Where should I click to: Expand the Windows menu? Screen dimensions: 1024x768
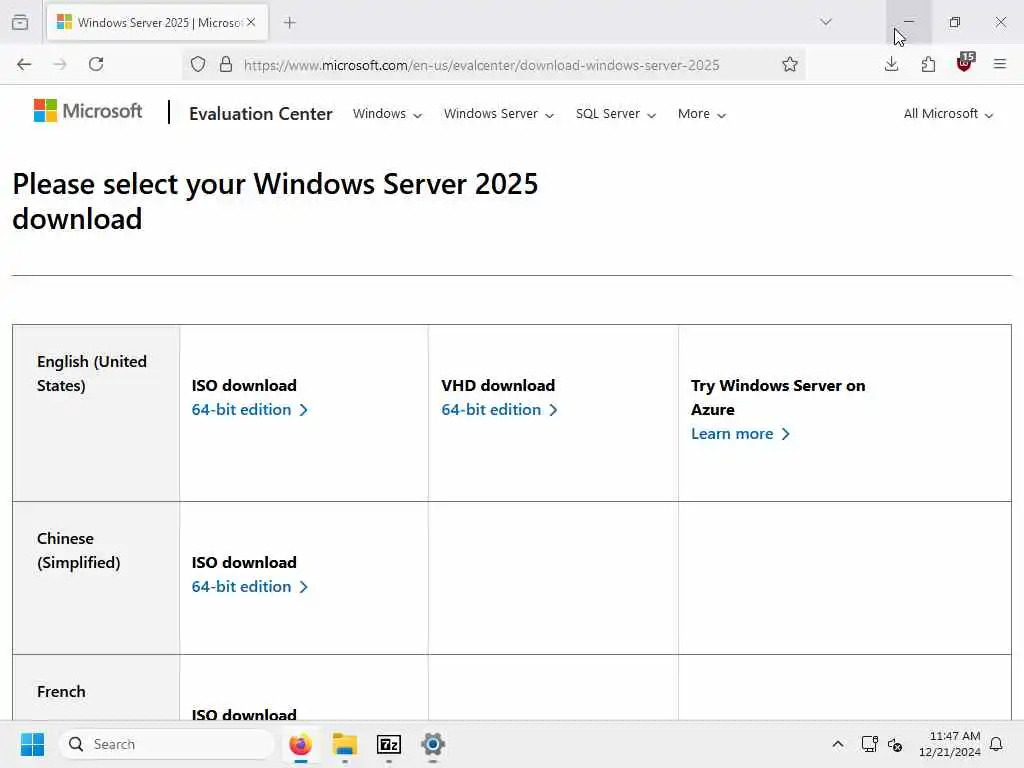pyautogui.click(x=387, y=114)
